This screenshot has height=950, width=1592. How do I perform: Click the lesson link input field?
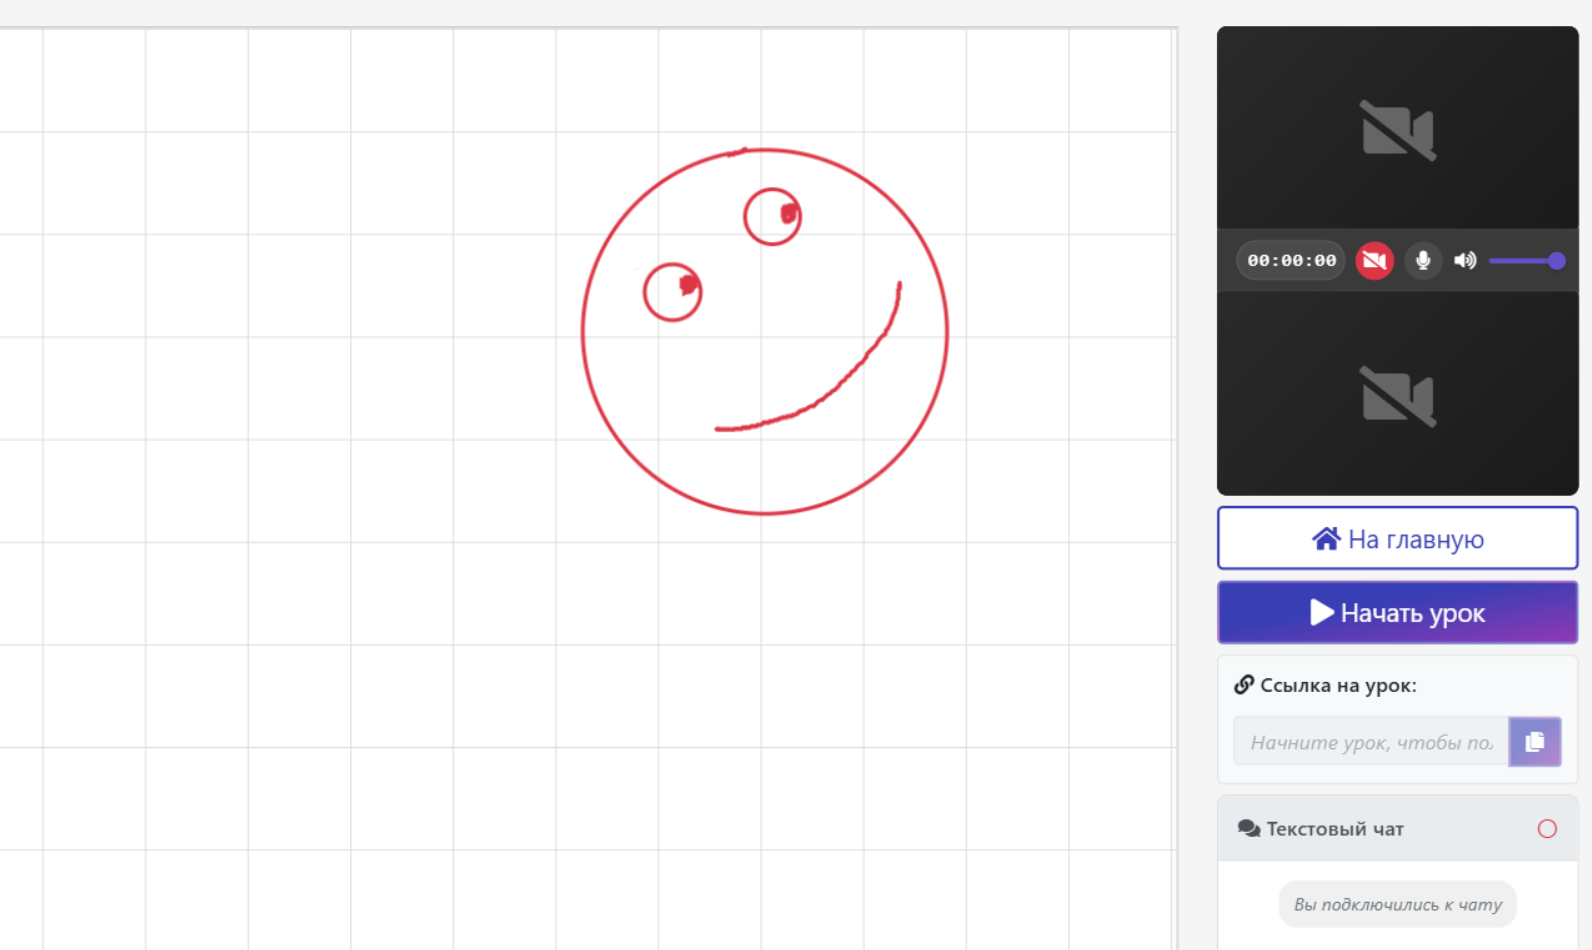tap(1370, 742)
